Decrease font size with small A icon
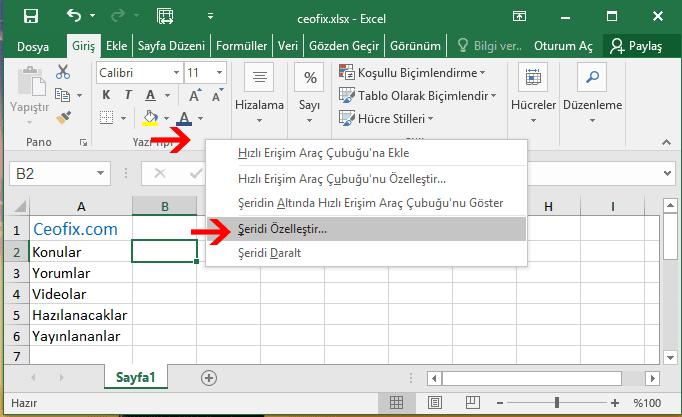Viewport: 682px width, 417px height. click(x=217, y=95)
